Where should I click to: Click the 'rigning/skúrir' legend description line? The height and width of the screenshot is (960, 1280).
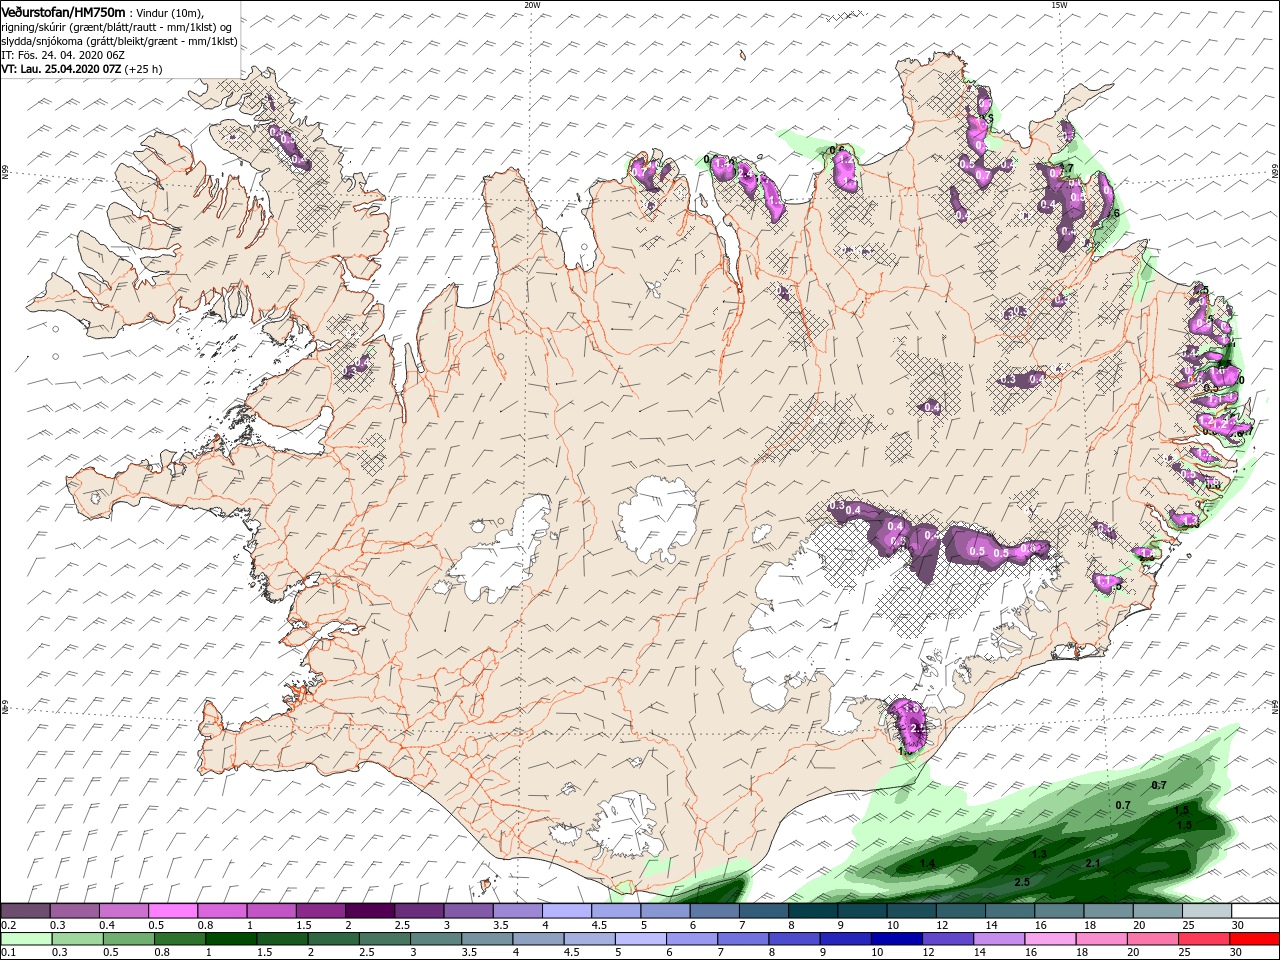pos(118,27)
